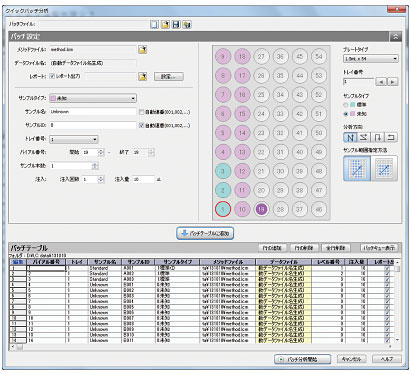This screenshot has width=412, height=374.
Task: Select the N-shaped analysis direction icon
Action: pyautogui.click(x=350, y=137)
